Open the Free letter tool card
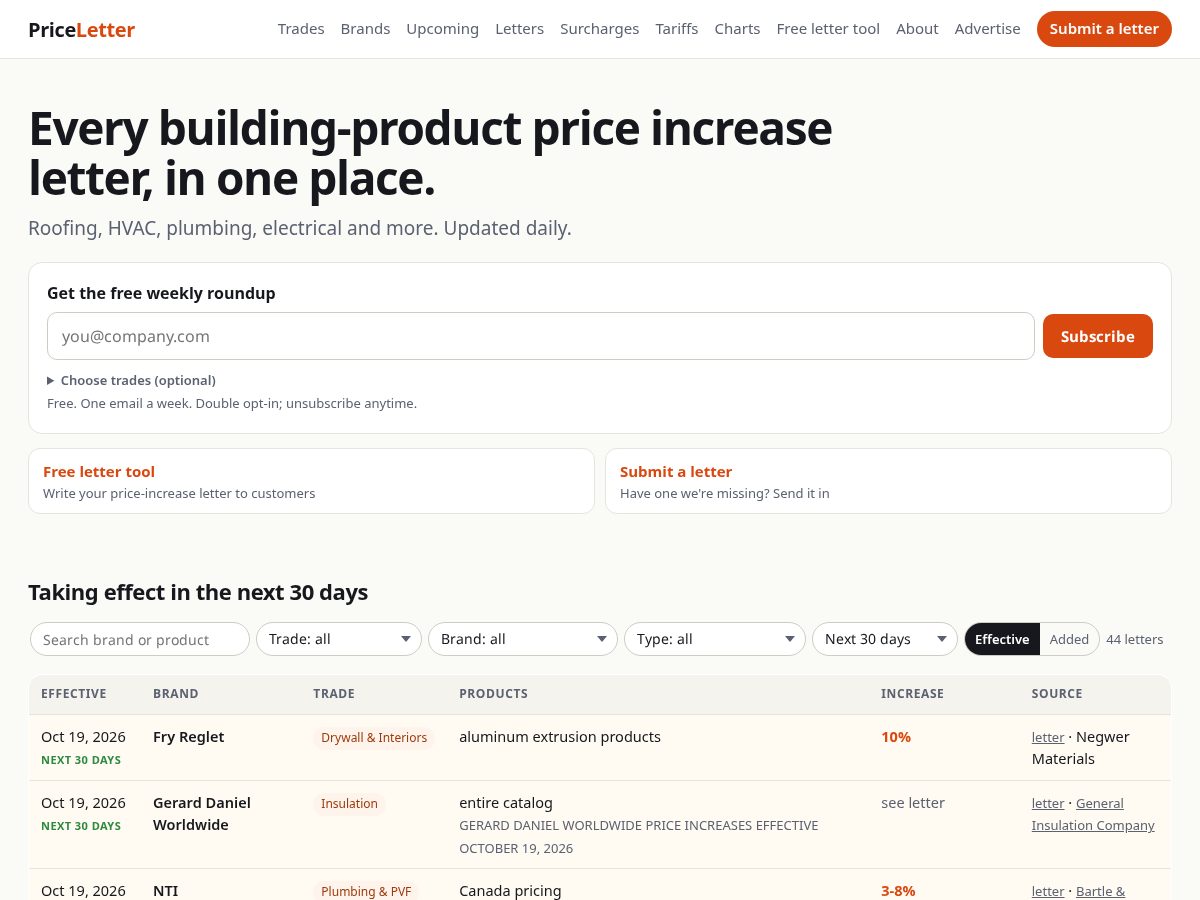Screen dimensions: 1200x900 point(311,481)
